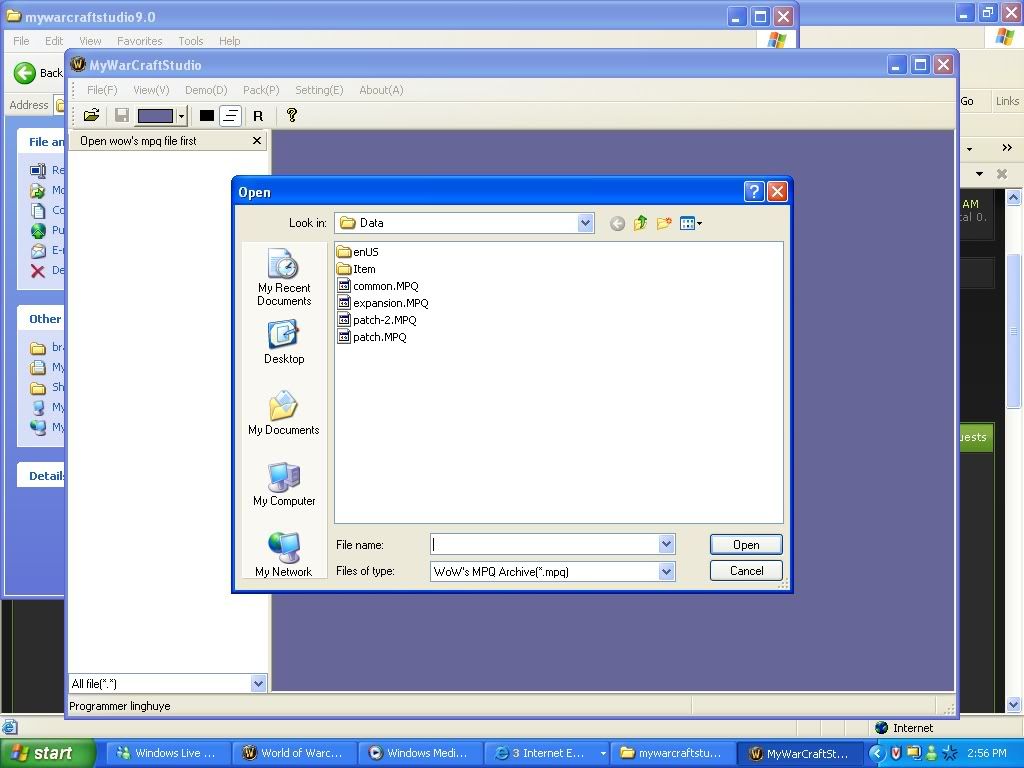Open the color swatch dropdown arrow
This screenshot has width=1024, height=768.
pyautogui.click(x=182, y=116)
